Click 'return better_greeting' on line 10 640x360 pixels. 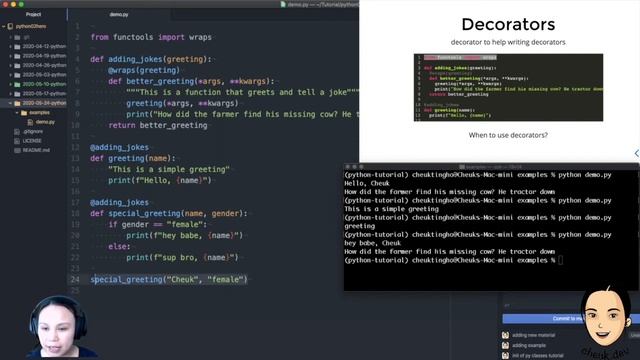click(x=158, y=125)
